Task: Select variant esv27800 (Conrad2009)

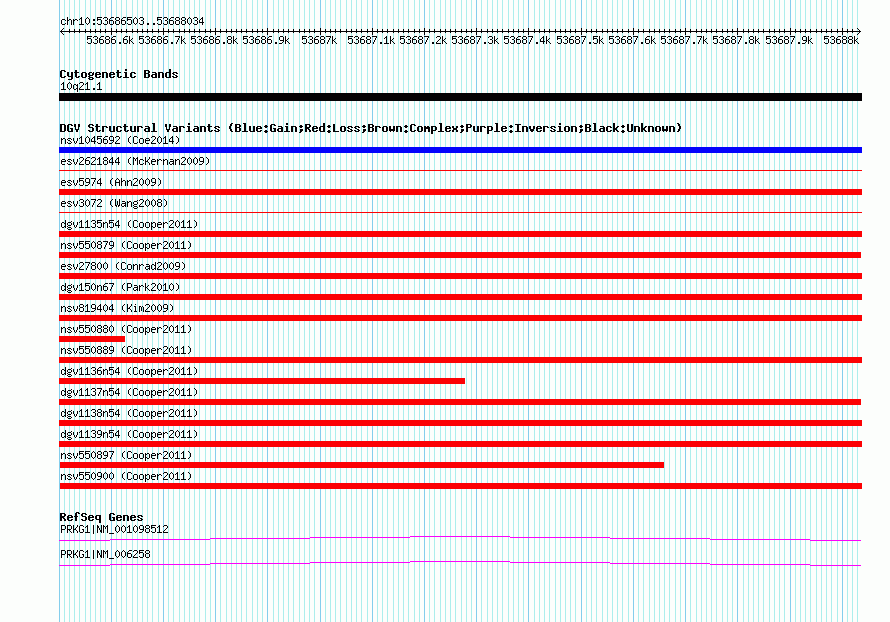Action: [123, 266]
